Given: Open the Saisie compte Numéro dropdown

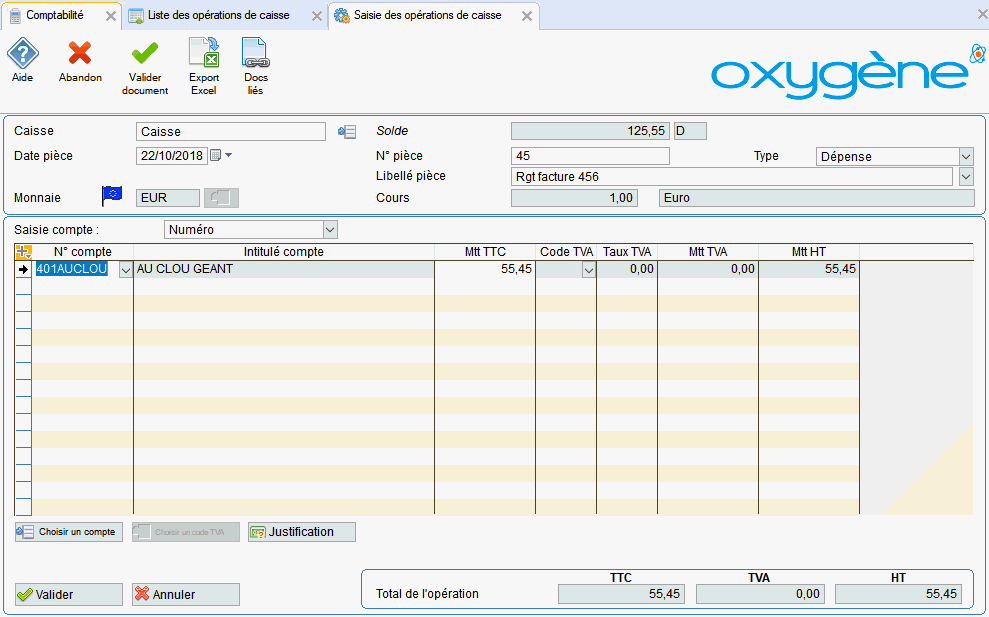Looking at the screenshot, I should click(330, 230).
